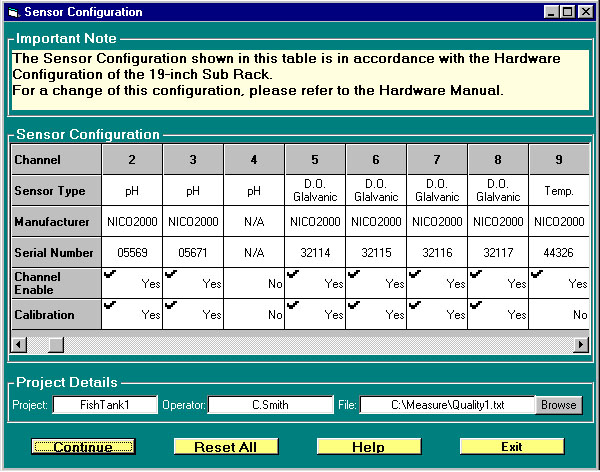
Task: Toggle Channel Enable checkmark for channel 2
Action: coord(110,274)
